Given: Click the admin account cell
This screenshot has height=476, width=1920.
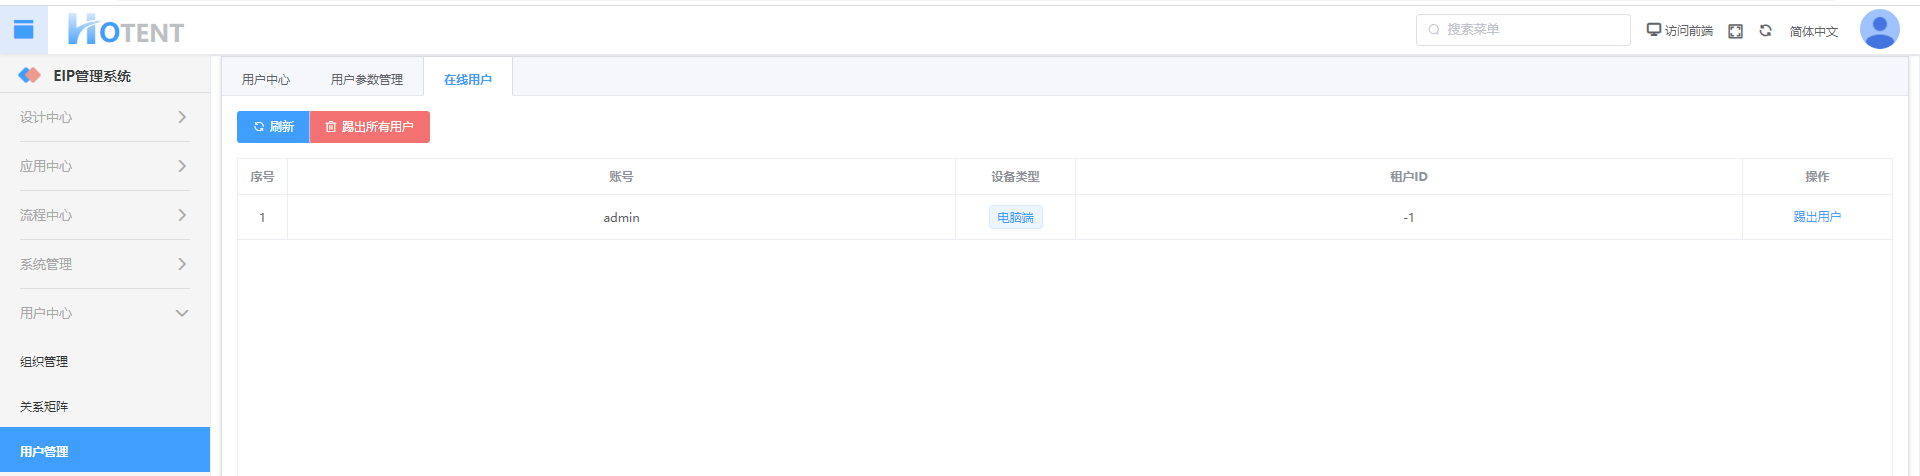Looking at the screenshot, I should pos(621,217).
